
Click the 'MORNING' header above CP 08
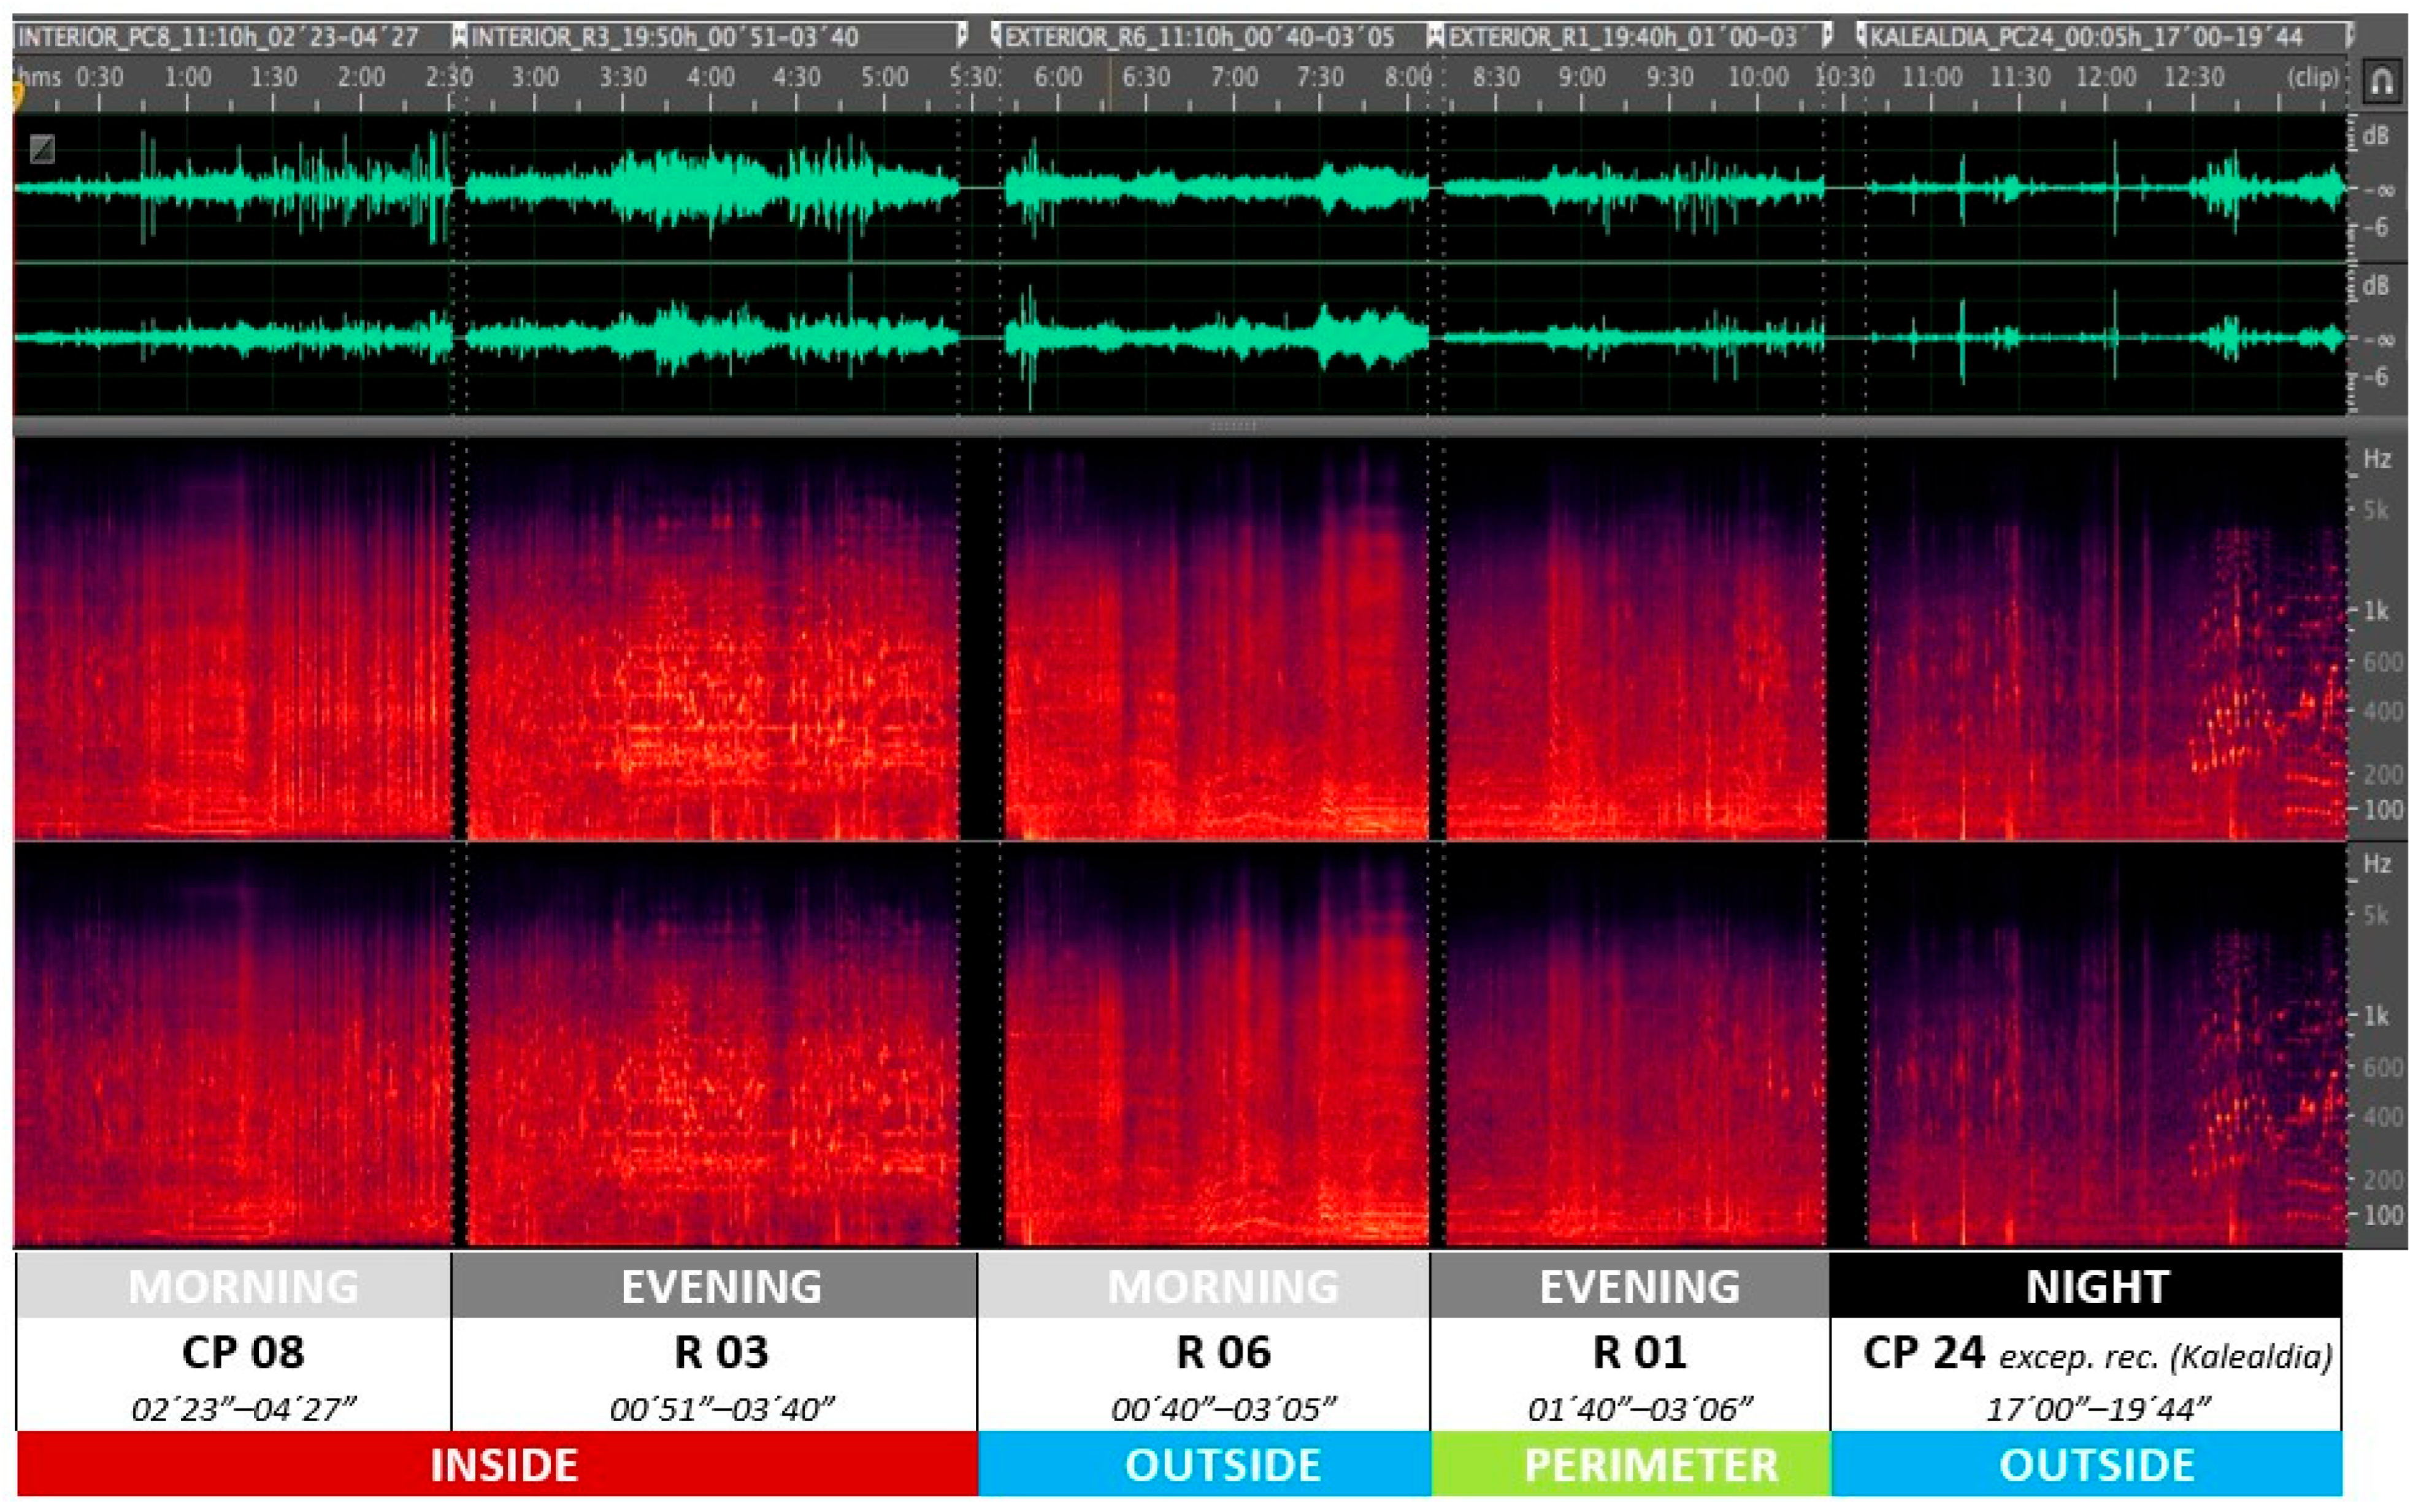click(234, 1286)
